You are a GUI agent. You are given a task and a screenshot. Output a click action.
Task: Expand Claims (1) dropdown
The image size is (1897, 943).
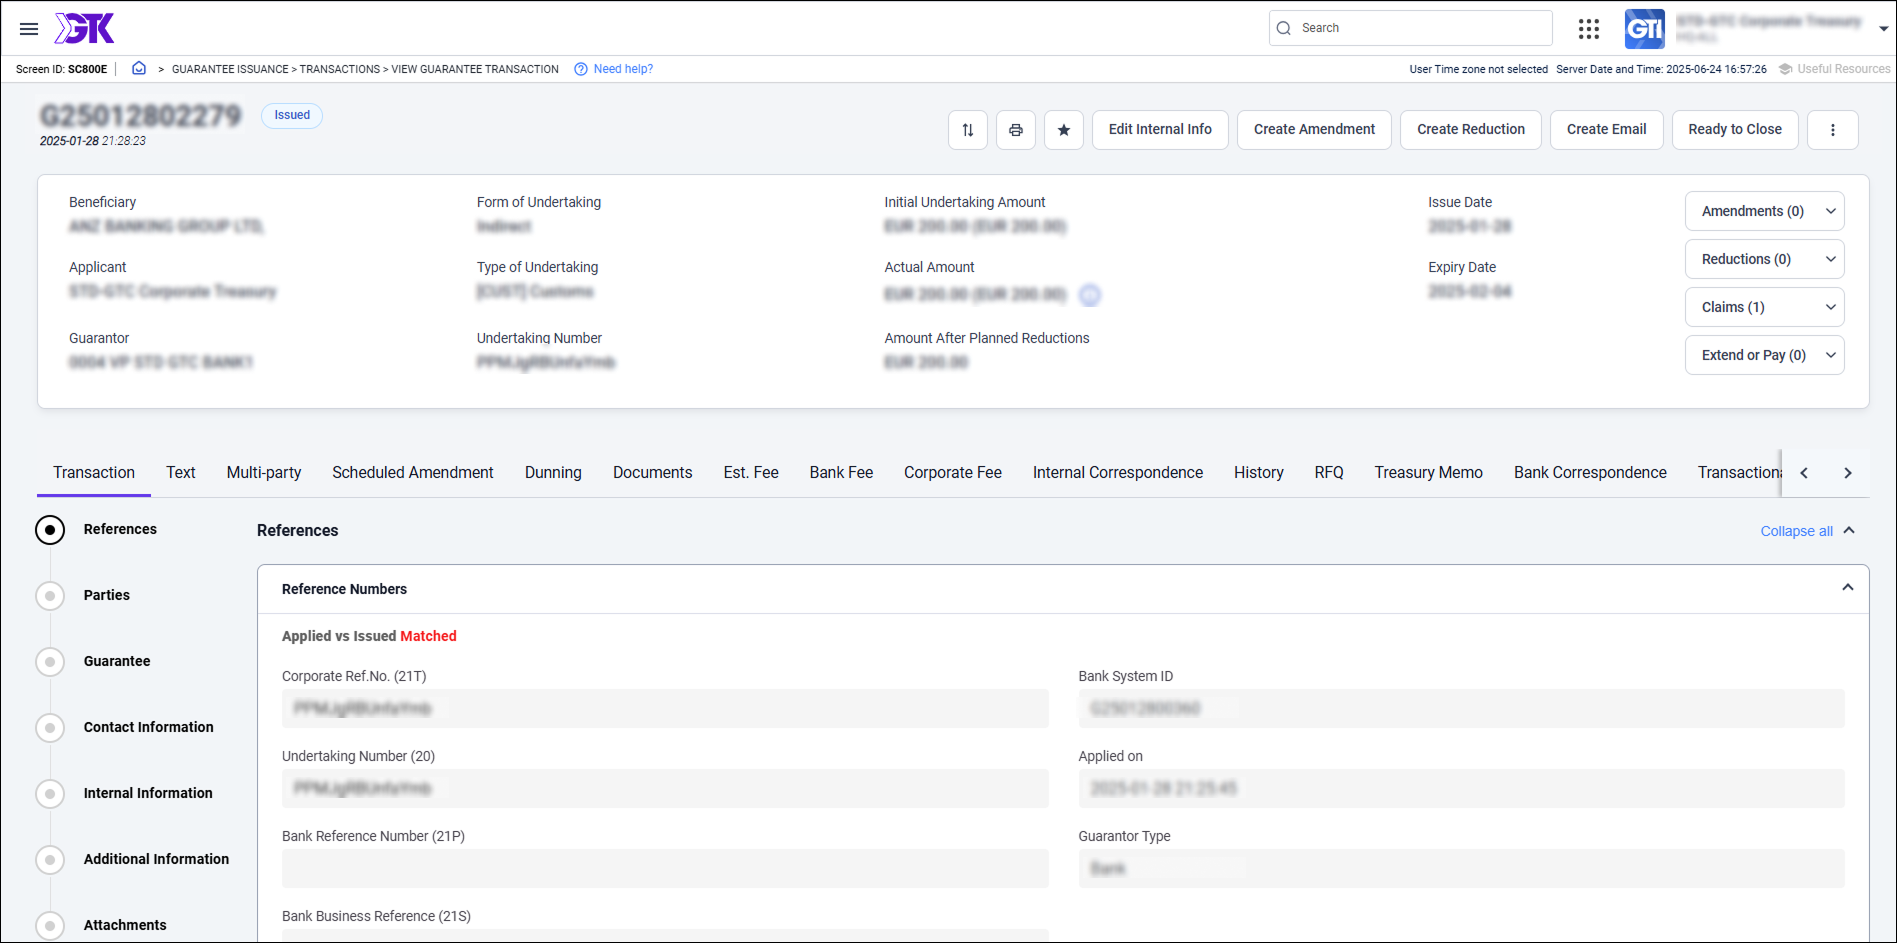pos(1765,307)
